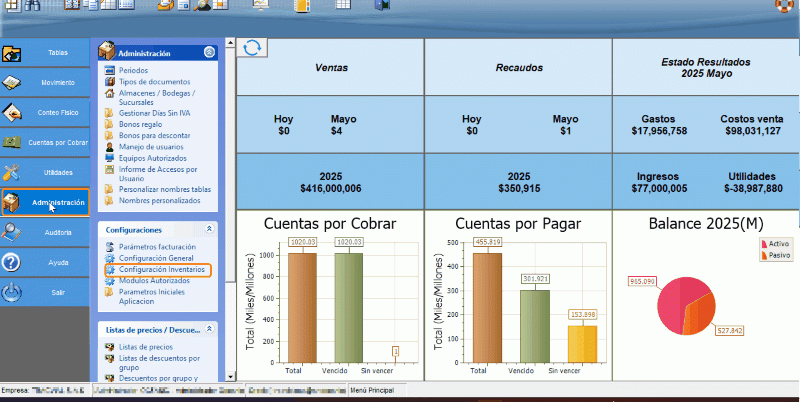The image size is (800, 402).
Task: Collapse the Administración panel section
Action: (209, 52)
